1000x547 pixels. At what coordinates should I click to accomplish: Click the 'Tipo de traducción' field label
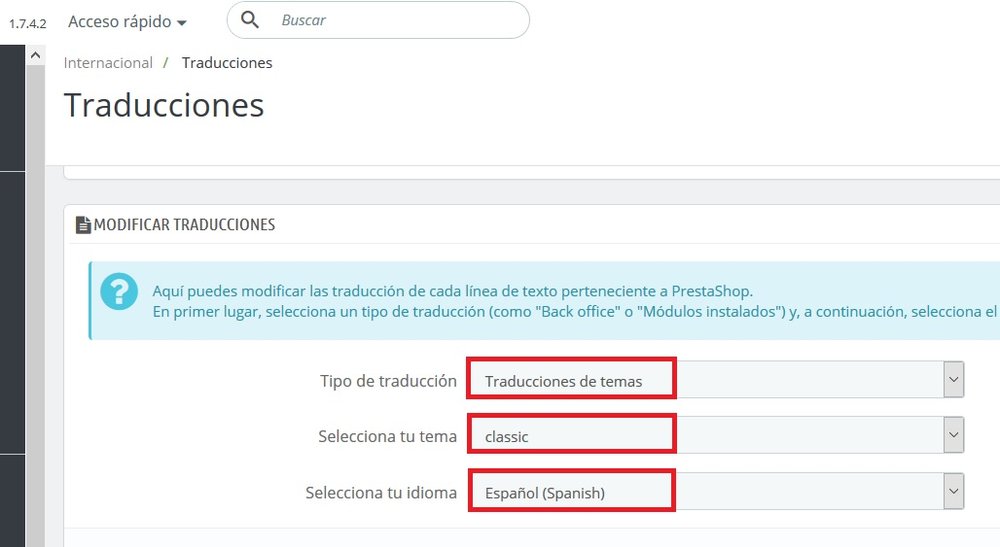388,381
